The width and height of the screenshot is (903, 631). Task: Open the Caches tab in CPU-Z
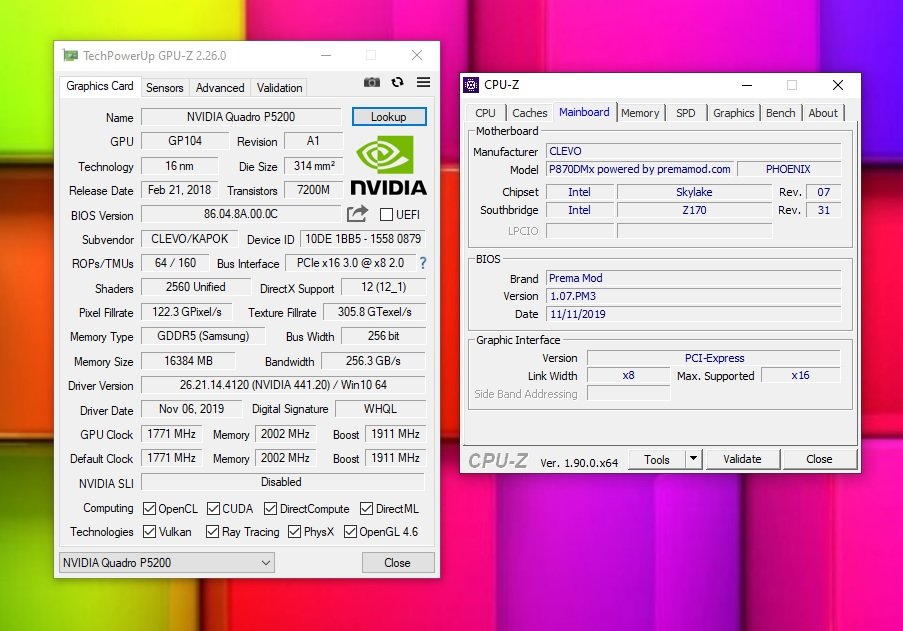pyautogui.click(x=529, y=113)
